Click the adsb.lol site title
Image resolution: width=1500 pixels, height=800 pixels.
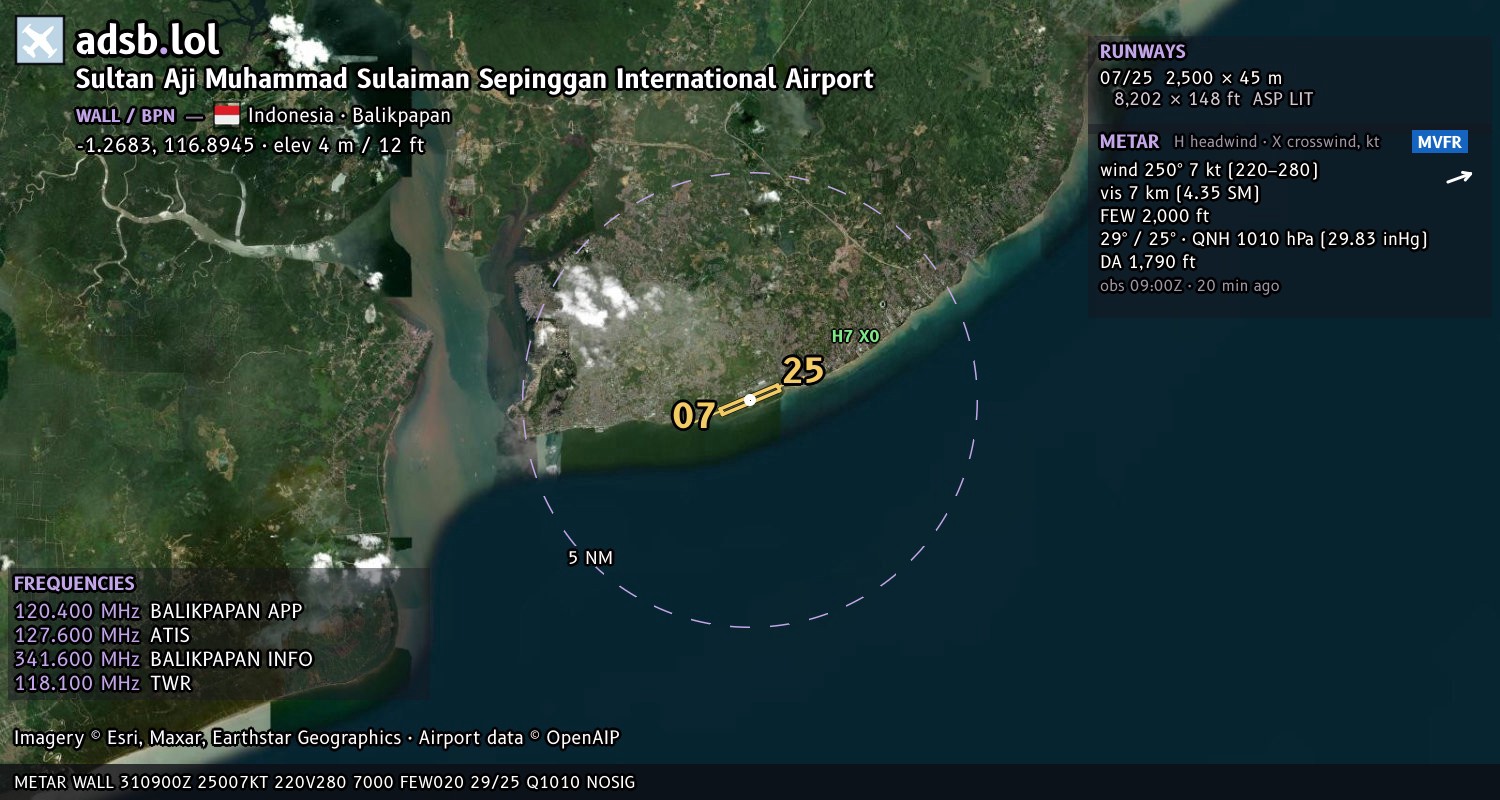click(147, 41)
